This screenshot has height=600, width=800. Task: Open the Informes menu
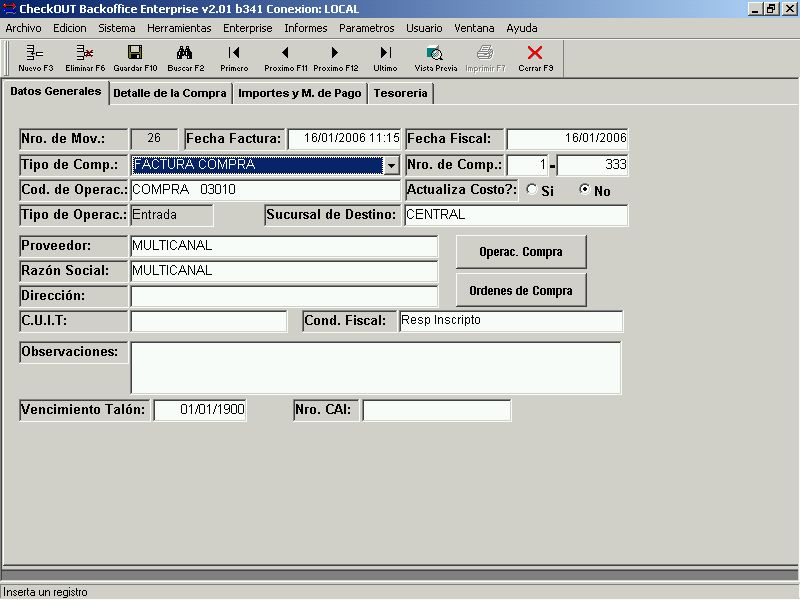point(306,28)
